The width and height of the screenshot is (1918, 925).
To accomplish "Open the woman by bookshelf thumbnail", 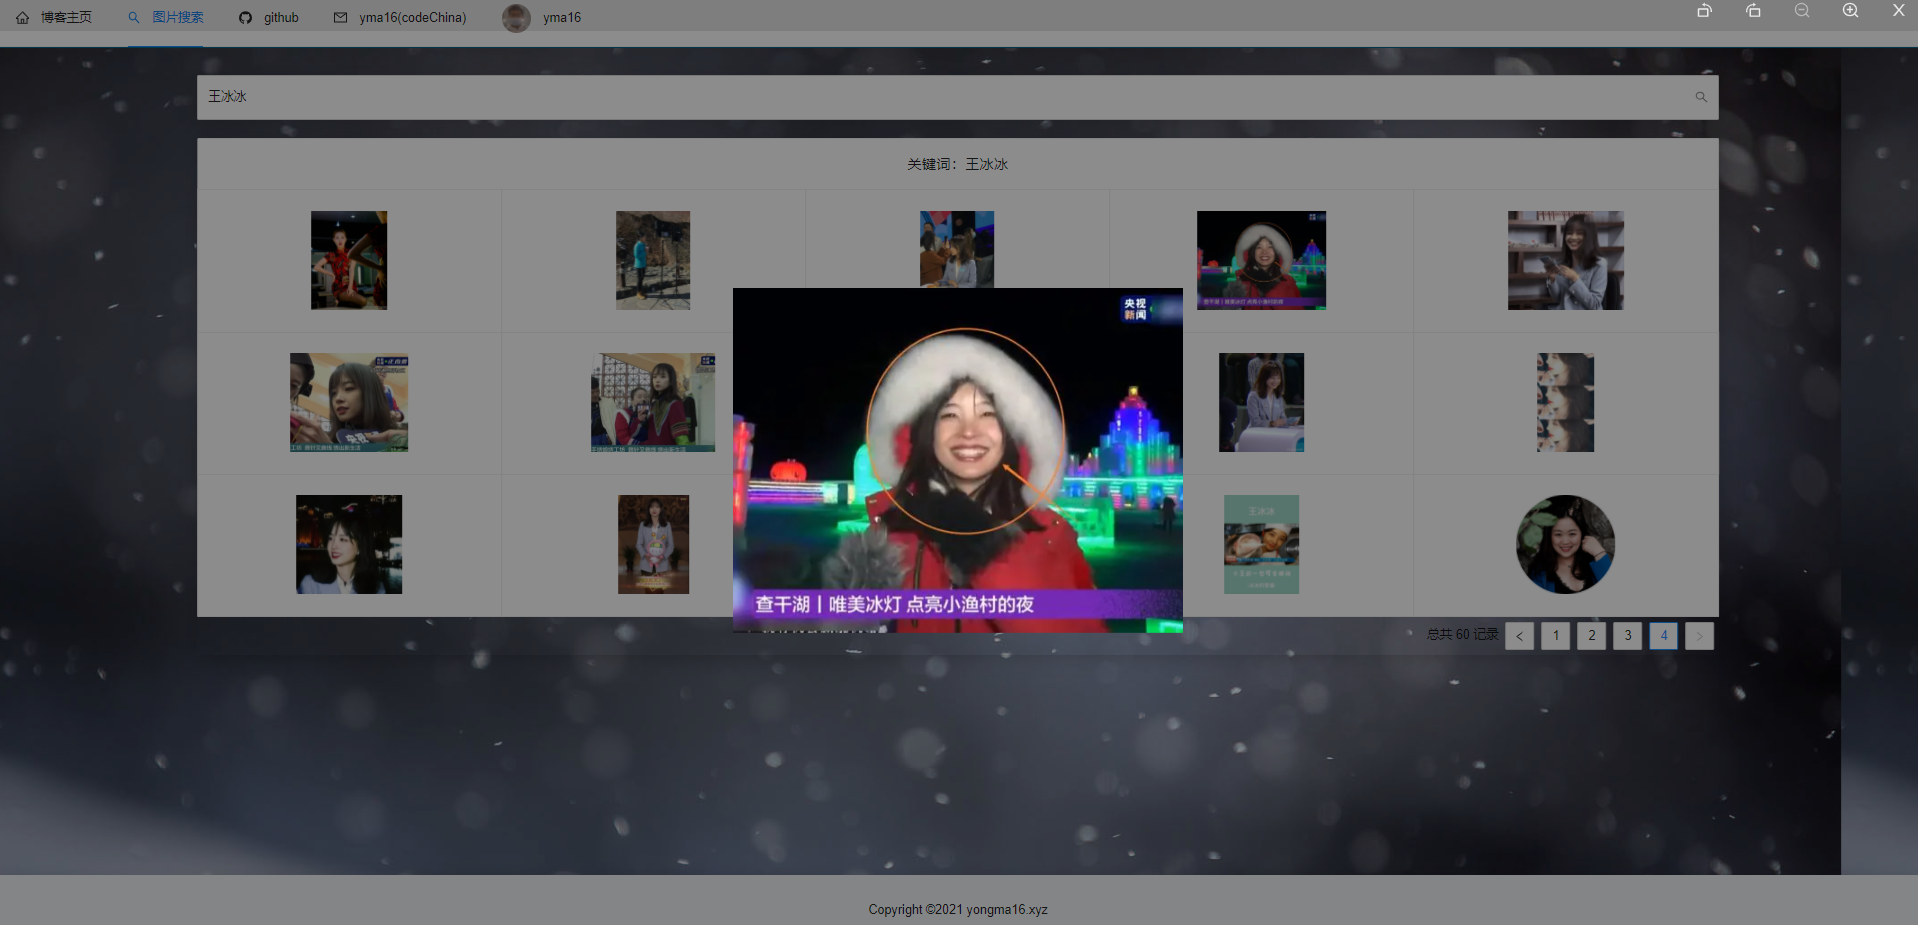I will tap(1566, 260).
